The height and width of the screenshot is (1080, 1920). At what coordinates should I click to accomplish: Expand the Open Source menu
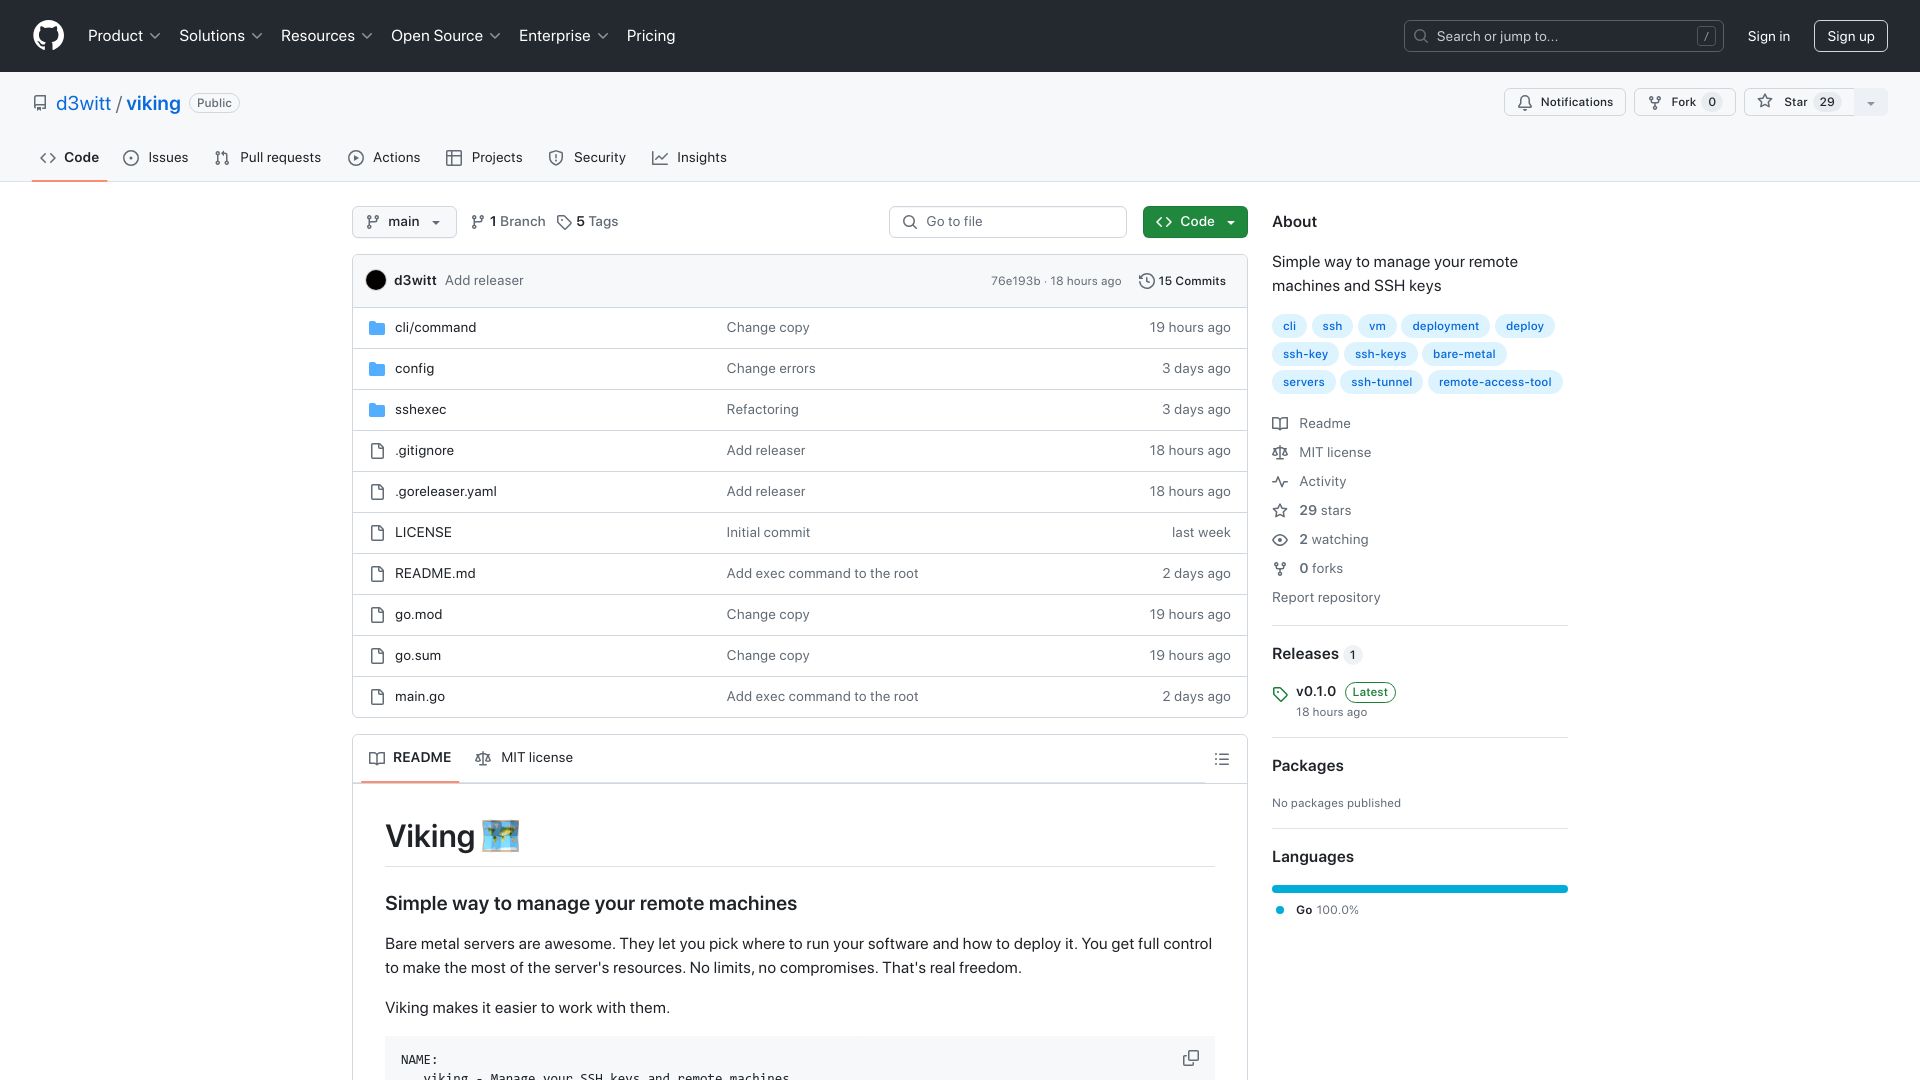pos(446,36)
